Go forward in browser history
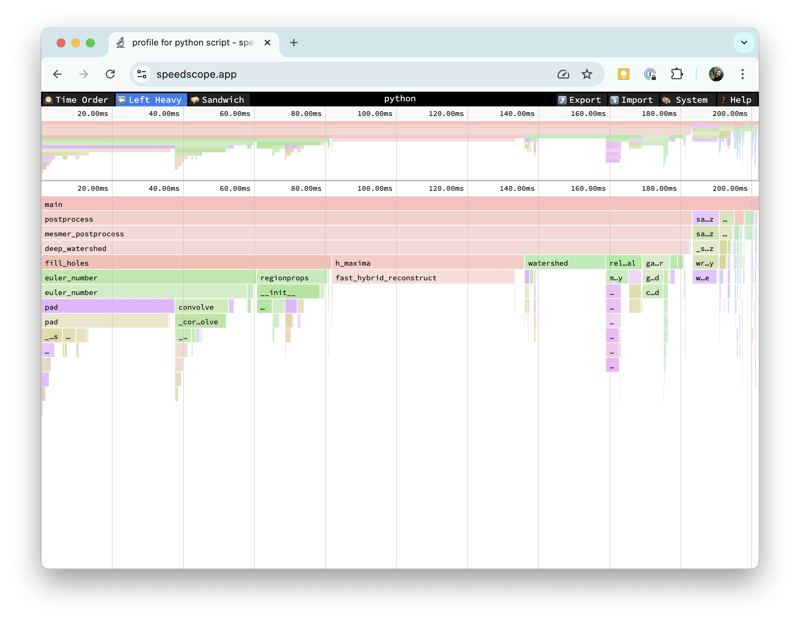This screenshot has height=623, width=800. [84, 74]
